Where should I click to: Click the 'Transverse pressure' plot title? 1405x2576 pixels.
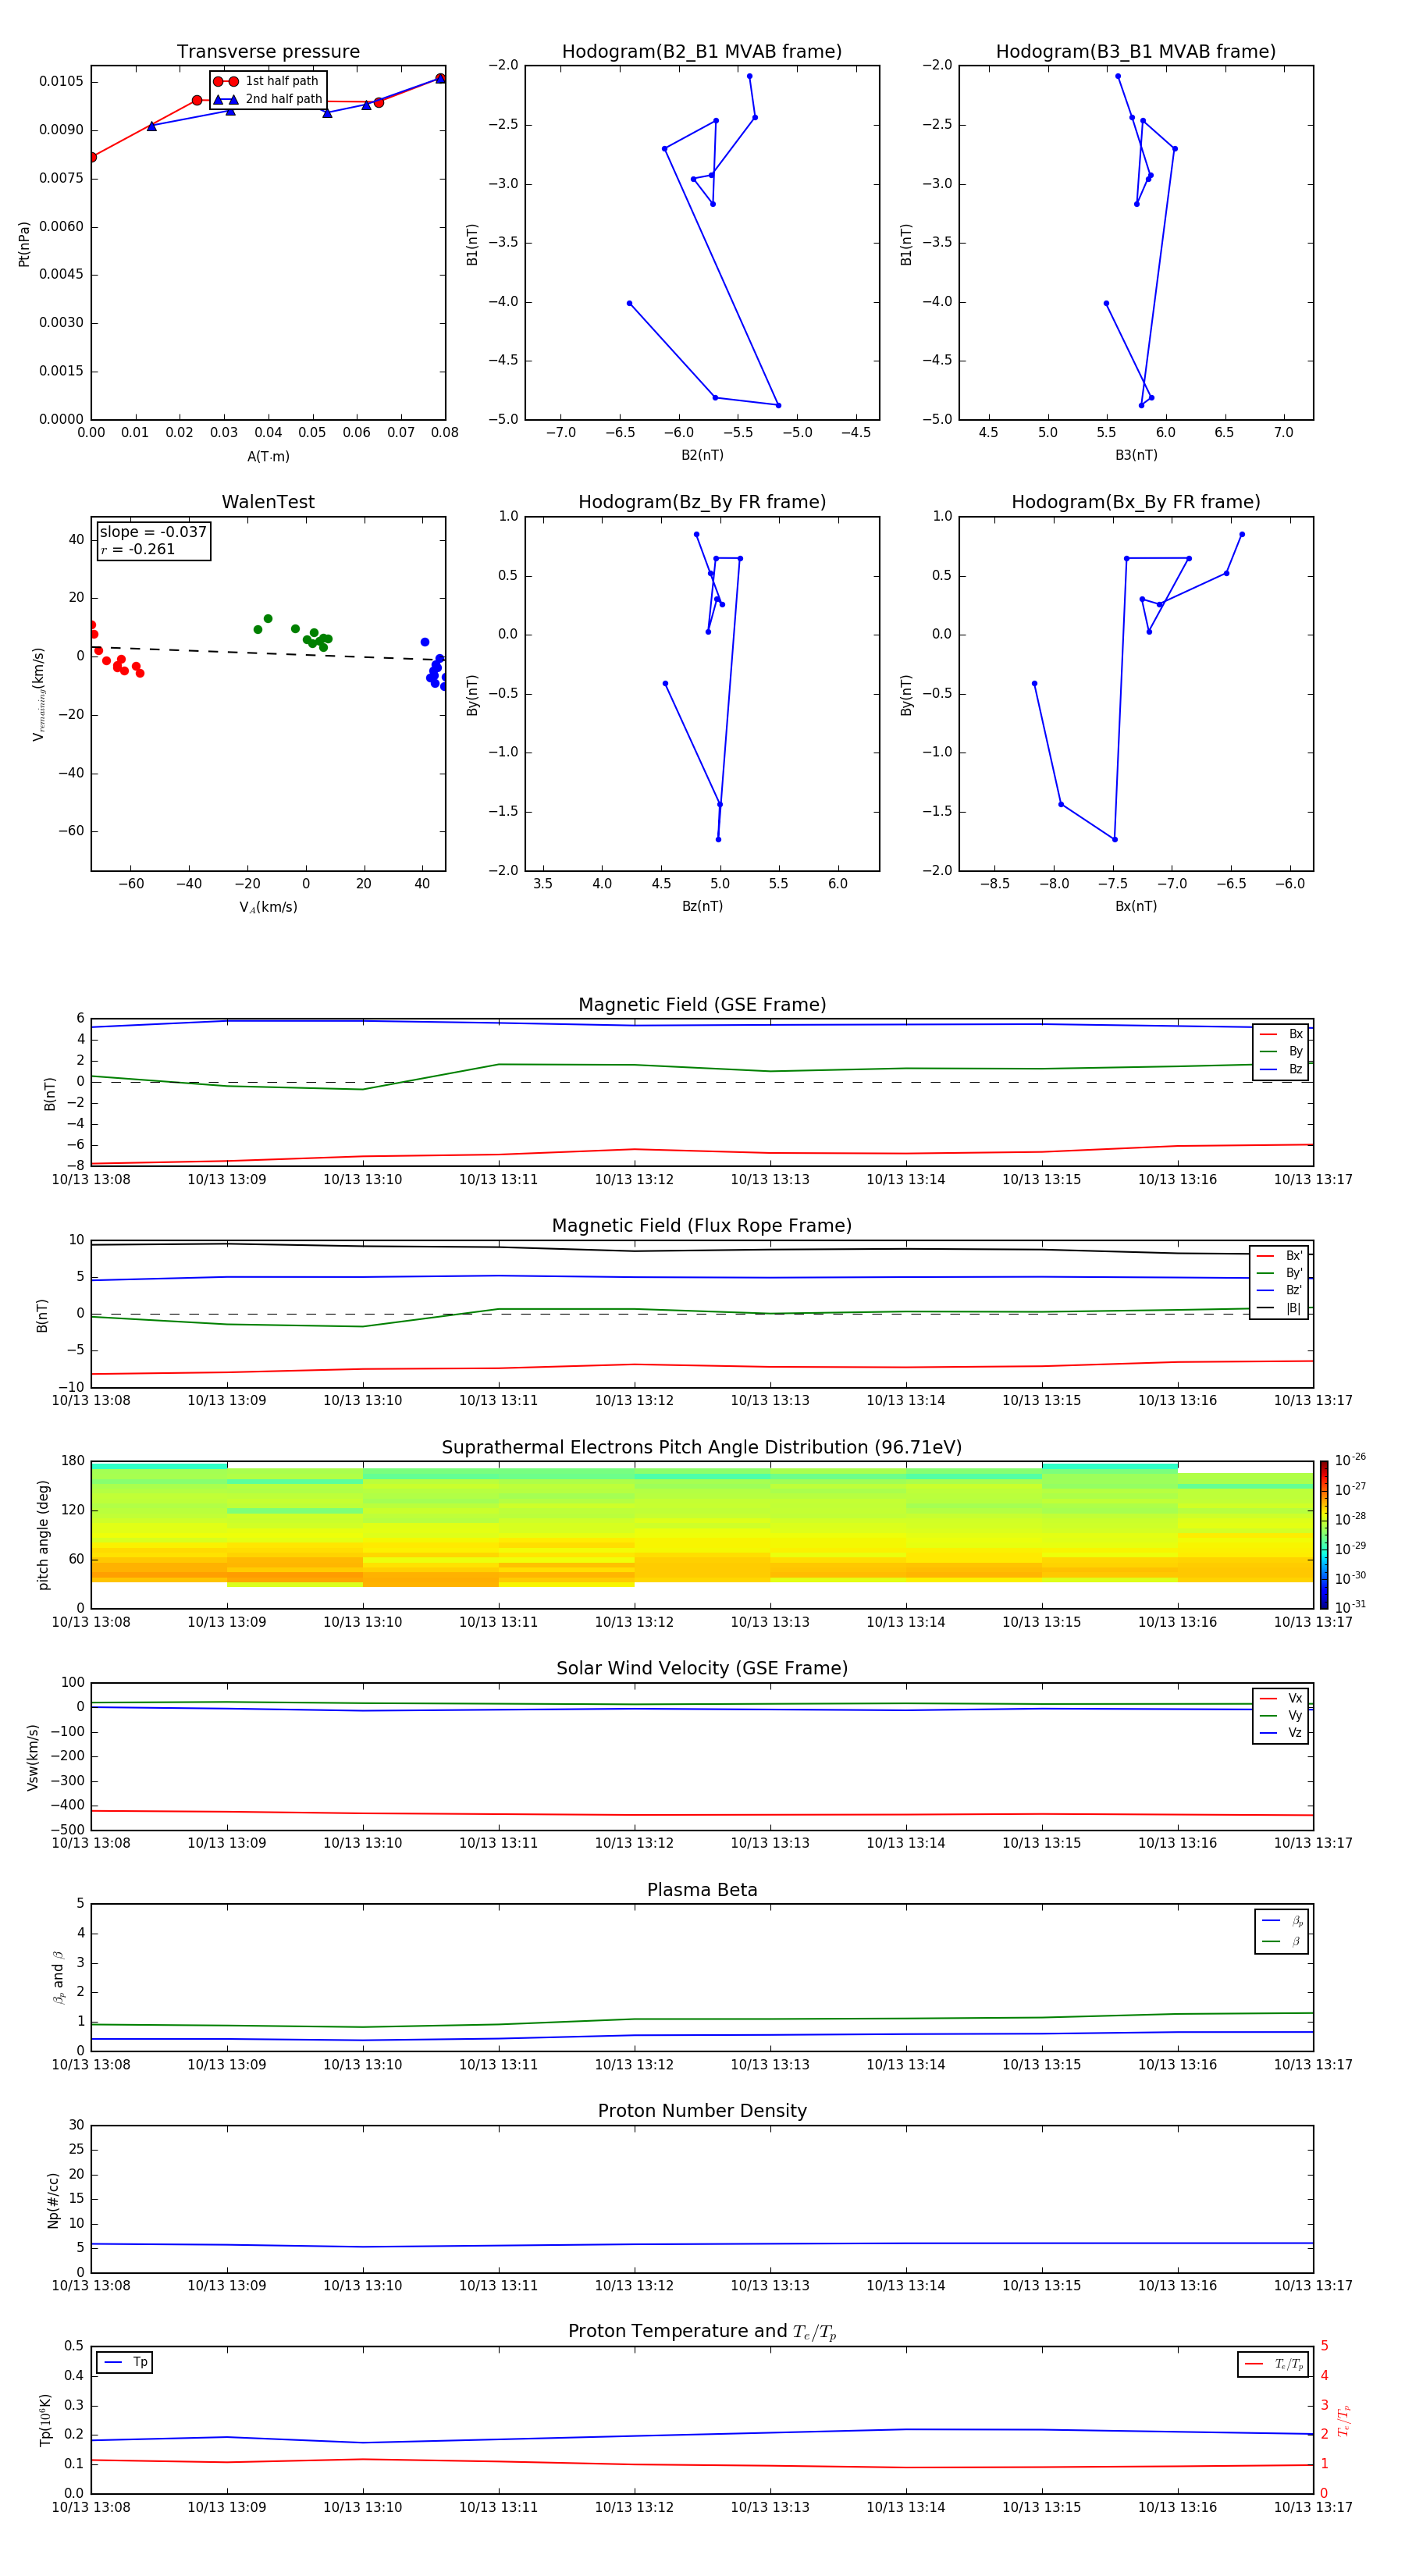268,52
